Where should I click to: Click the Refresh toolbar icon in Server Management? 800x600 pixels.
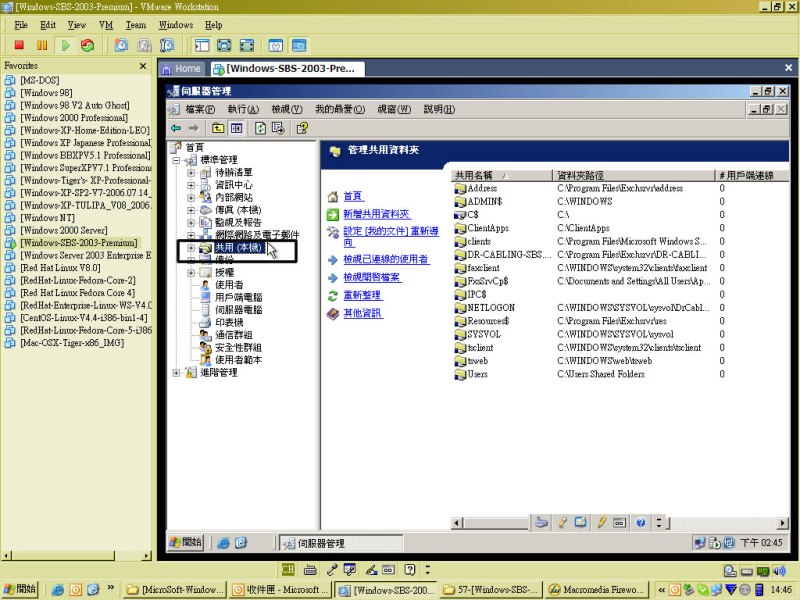pos(260,128)
